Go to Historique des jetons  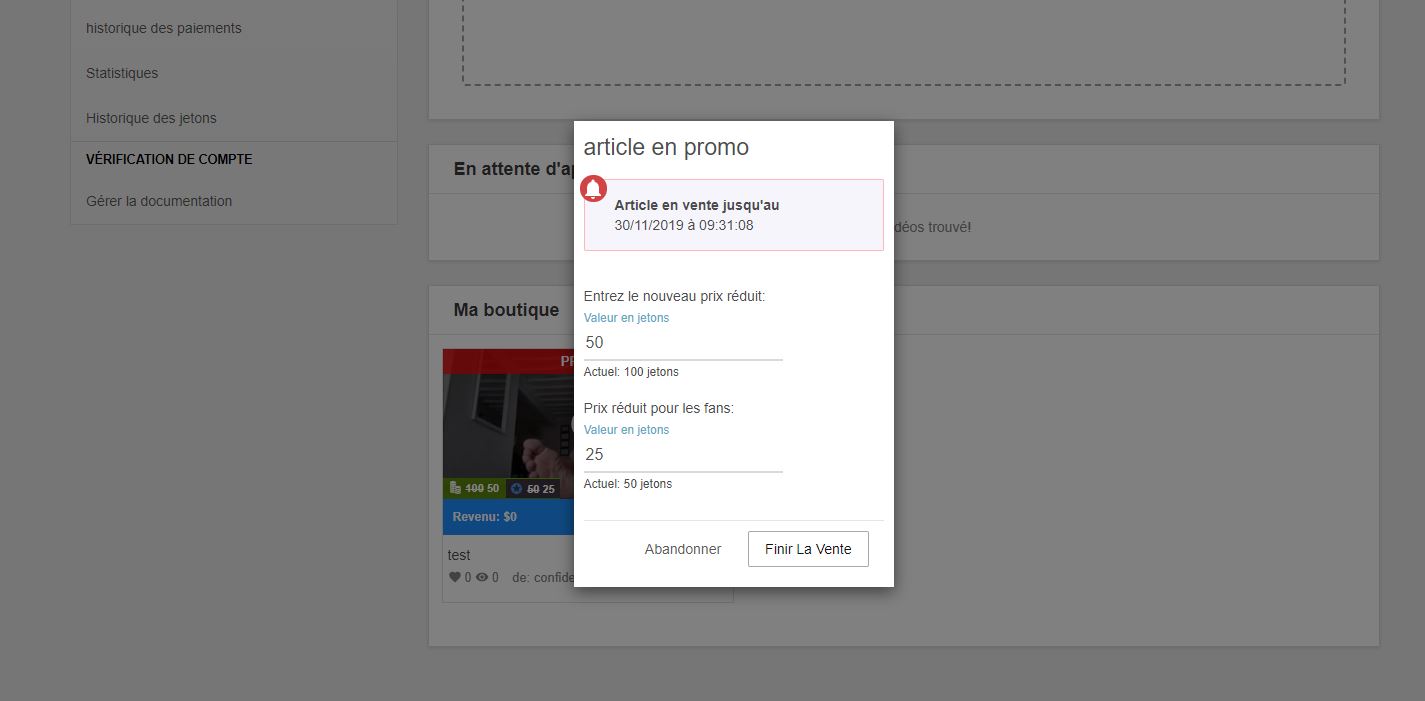[151, 118]
